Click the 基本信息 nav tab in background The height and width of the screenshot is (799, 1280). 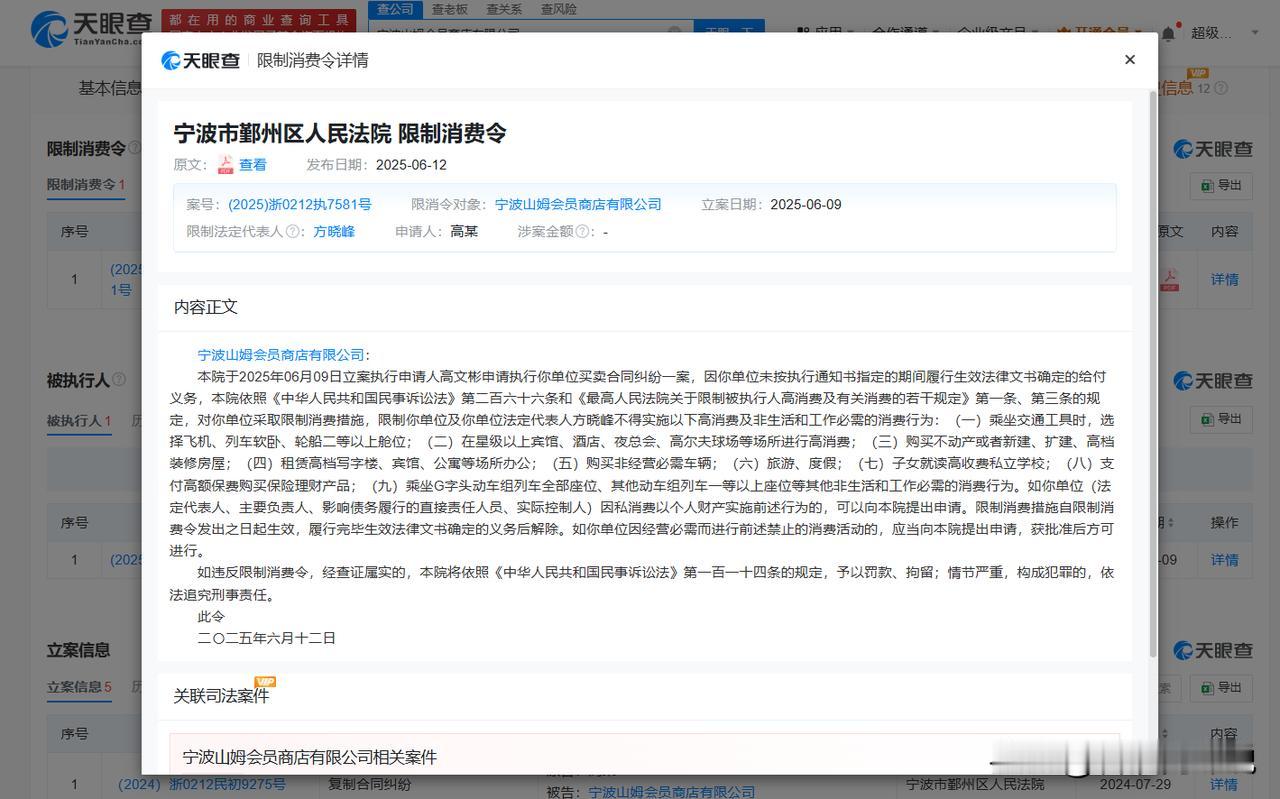110,88
